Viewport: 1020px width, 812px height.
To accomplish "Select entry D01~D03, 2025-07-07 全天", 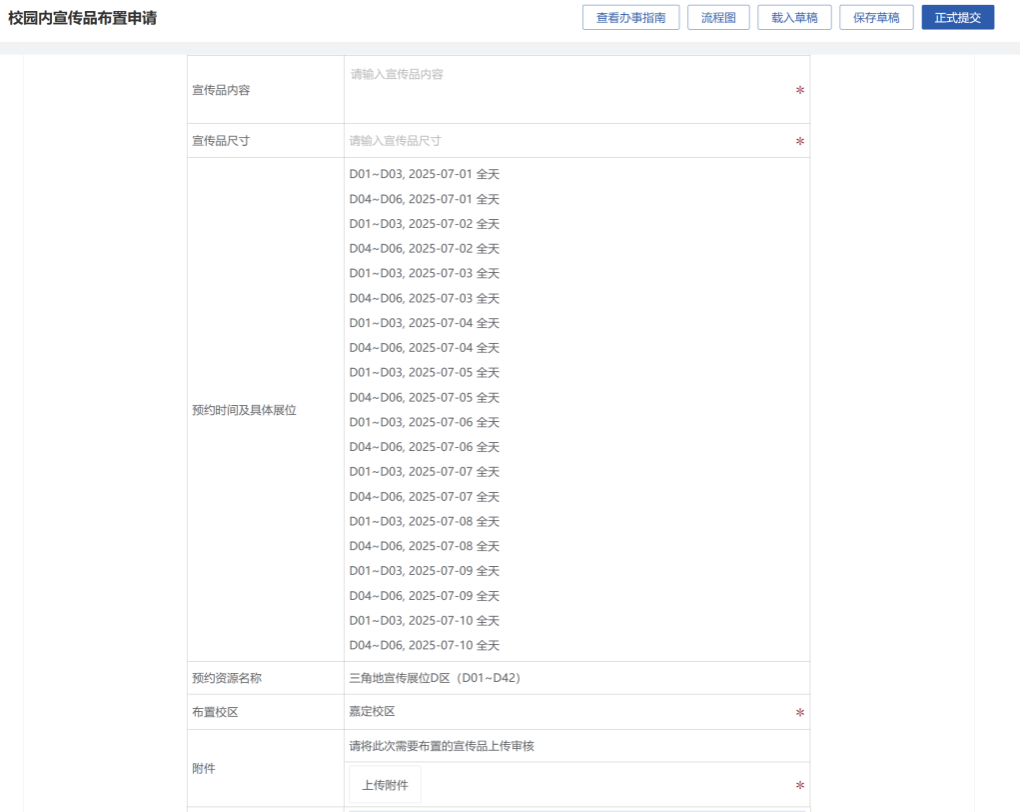I will pos(424,471).
